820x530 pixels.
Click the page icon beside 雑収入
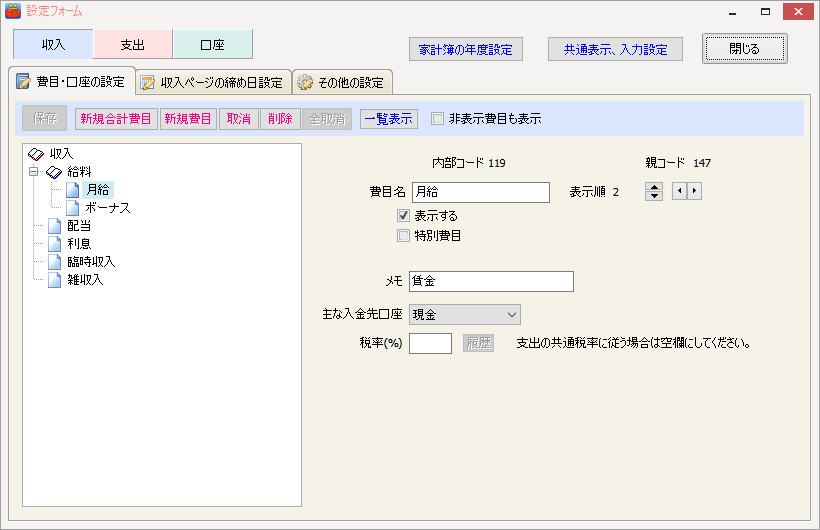tap(54, 280)
